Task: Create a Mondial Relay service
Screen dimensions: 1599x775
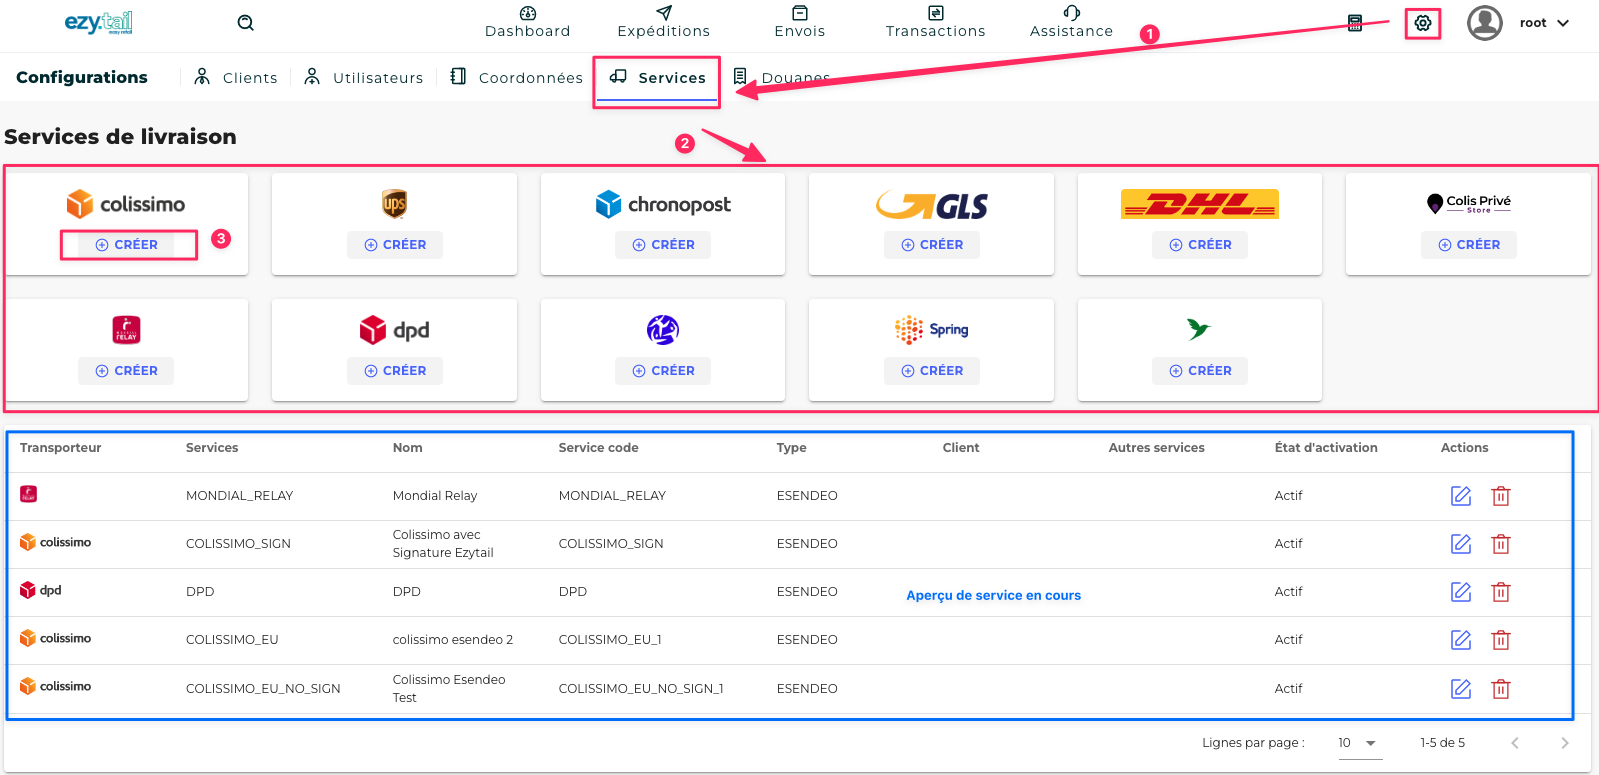Action: coord(126,371)
